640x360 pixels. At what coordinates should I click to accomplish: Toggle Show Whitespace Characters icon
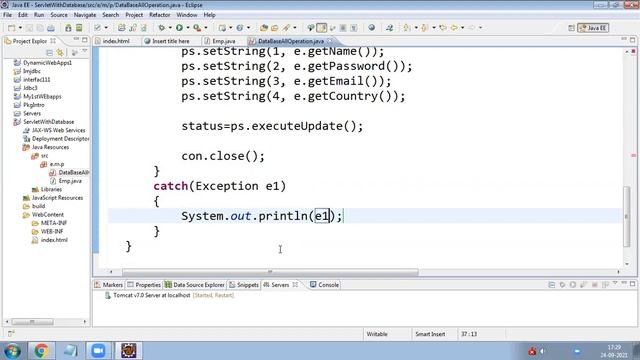(353, 28)
